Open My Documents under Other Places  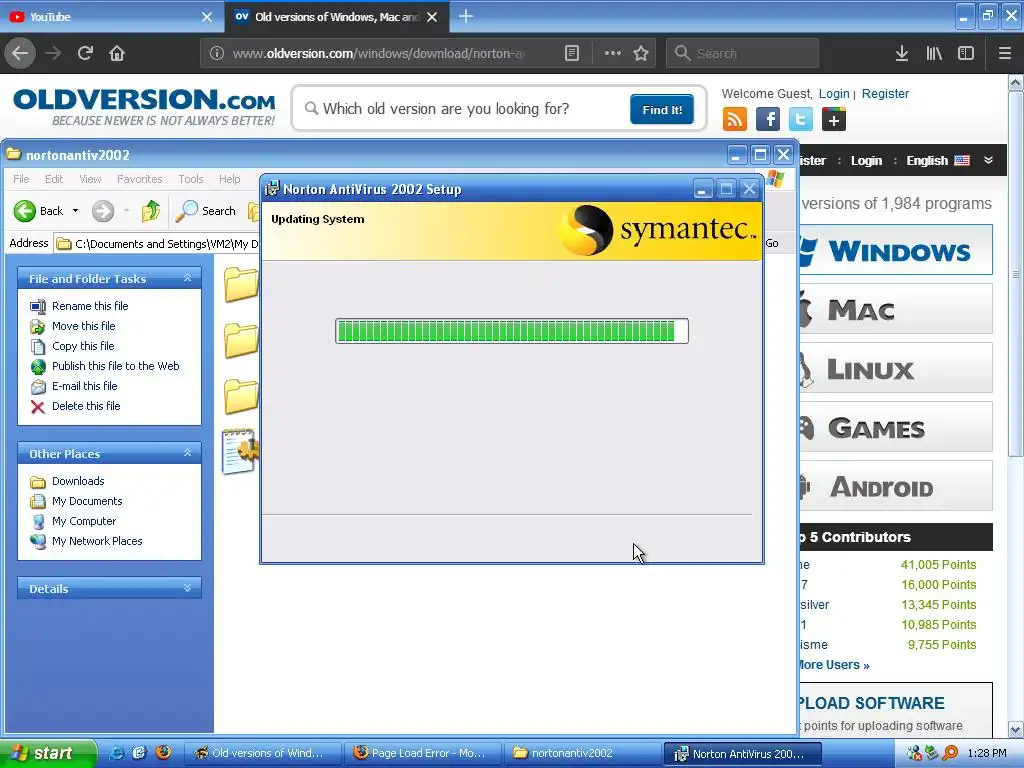coord(87,501)
